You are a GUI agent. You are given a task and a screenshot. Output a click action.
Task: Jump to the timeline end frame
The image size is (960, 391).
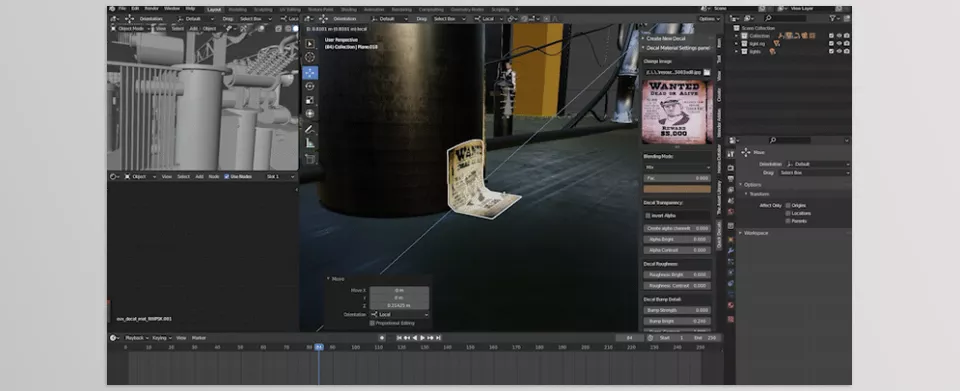pyautogui.click(x=438, y=338)
